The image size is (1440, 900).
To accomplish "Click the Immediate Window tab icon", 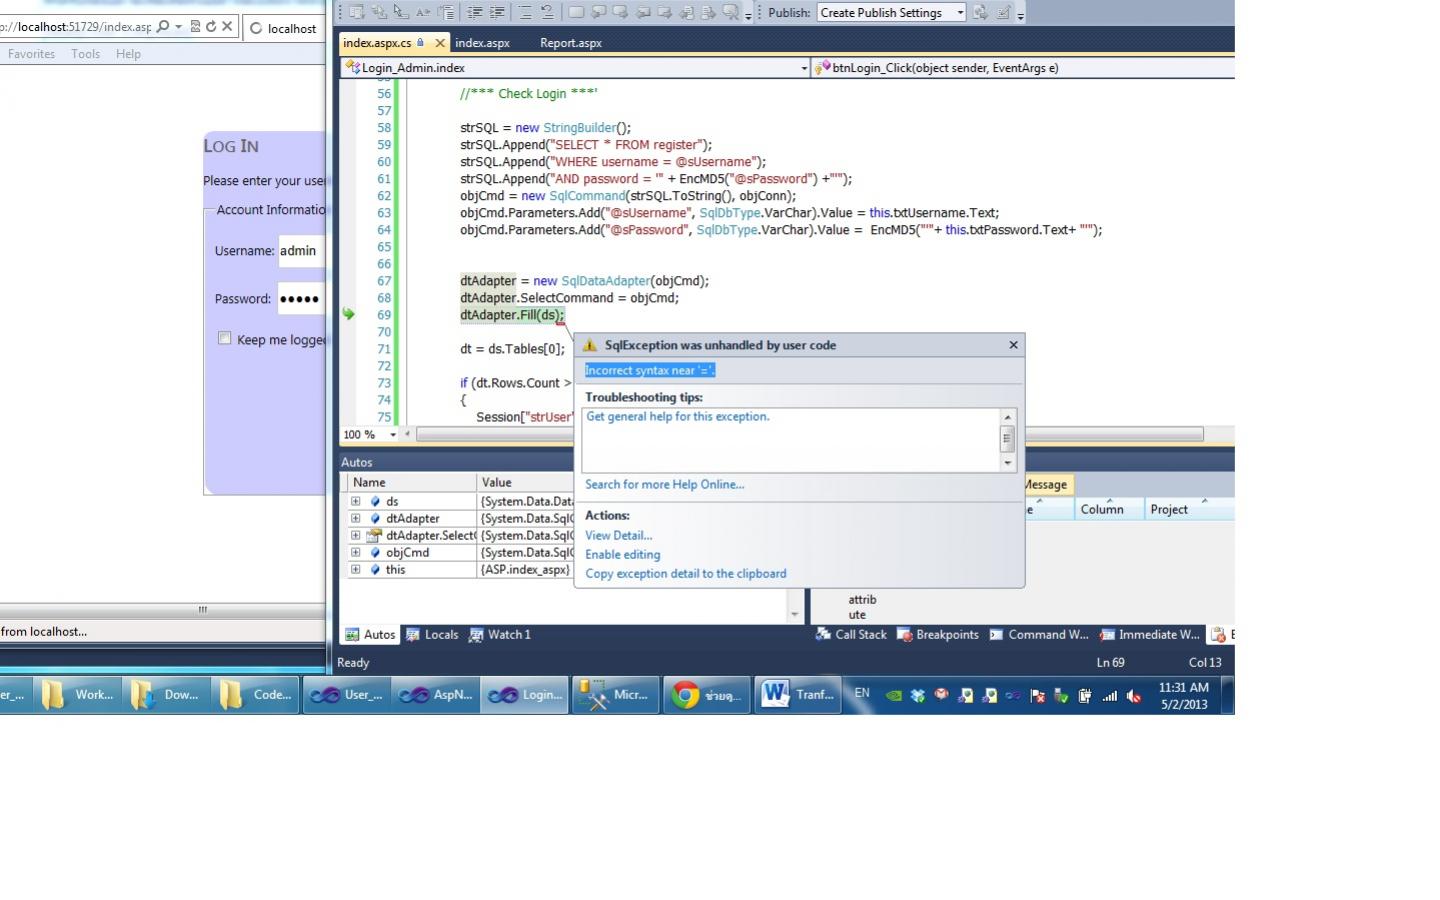I will (x=1108, y=634).
